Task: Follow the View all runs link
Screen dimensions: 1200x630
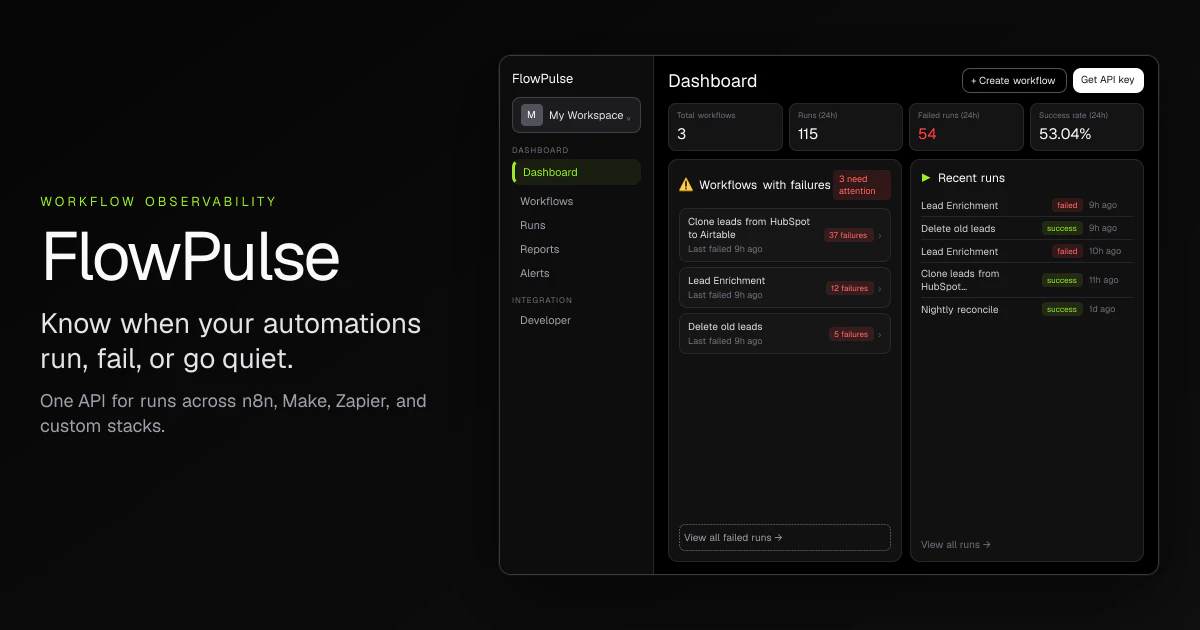Action: 955,544
